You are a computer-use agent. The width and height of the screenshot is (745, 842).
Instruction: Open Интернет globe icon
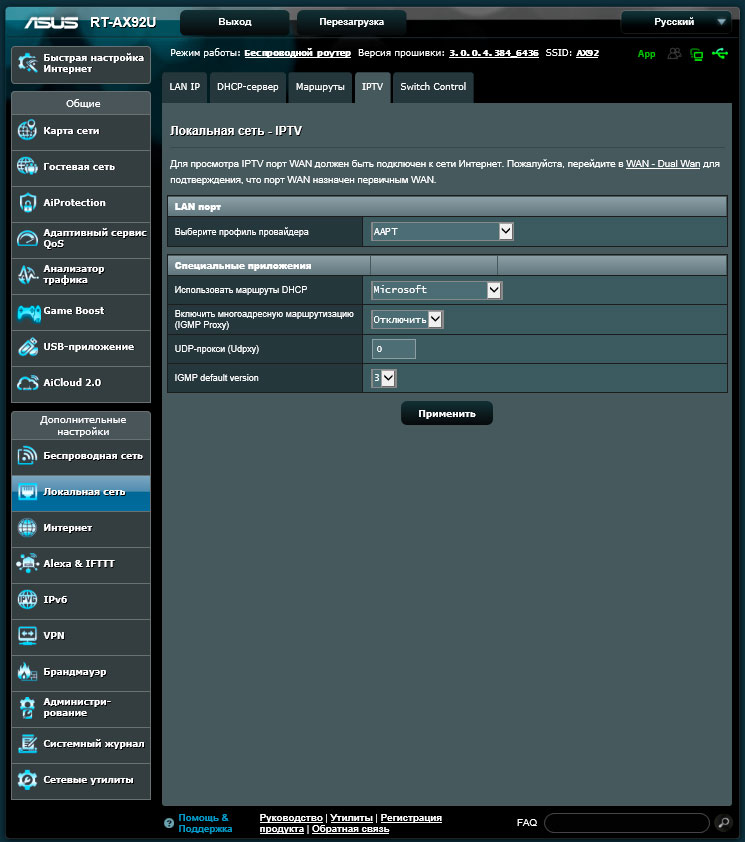27,527
